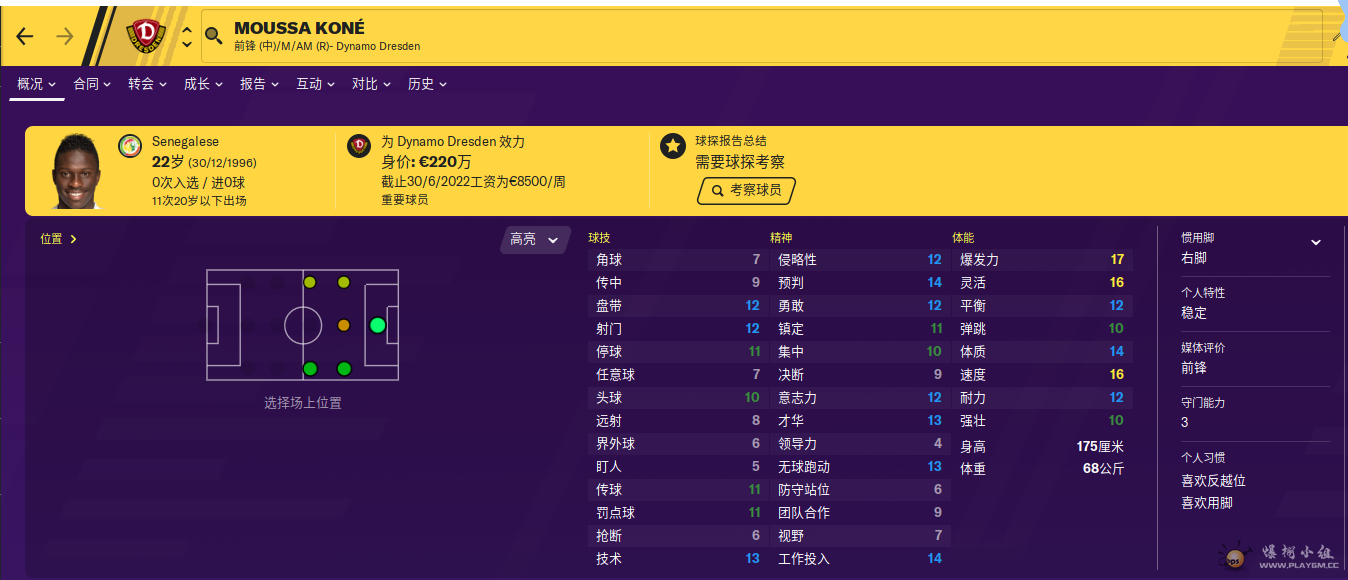The image size is (1348, 580).
Task: Select the green dot nearest the halfway line
Action: pyautogui.click(x=310, y=369)
